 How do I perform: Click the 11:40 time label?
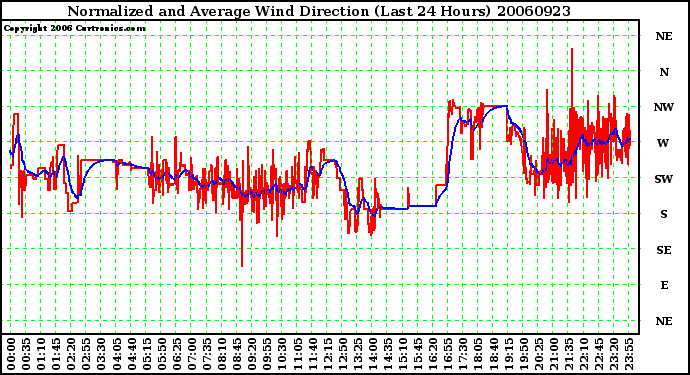312,354
